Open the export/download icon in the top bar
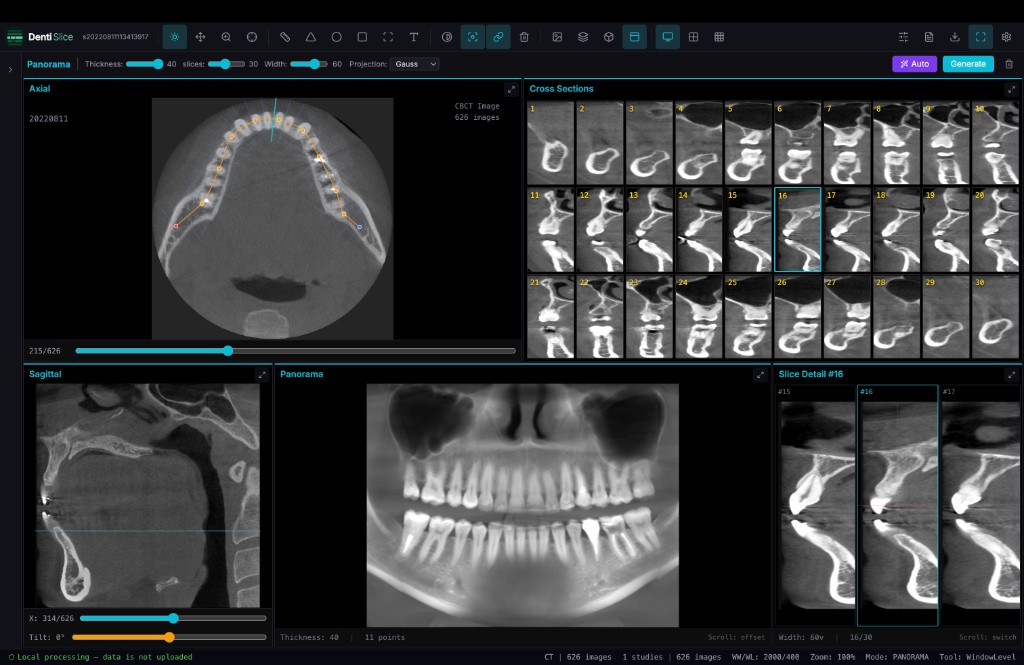Viewport: 1024px width, 665px height. click(955, 36)
